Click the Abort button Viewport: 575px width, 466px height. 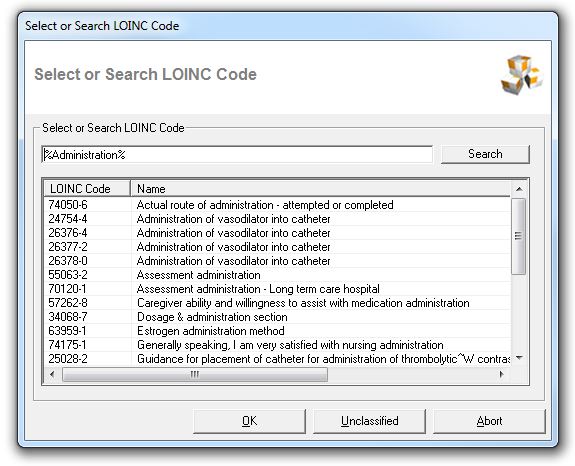(489, 421)
